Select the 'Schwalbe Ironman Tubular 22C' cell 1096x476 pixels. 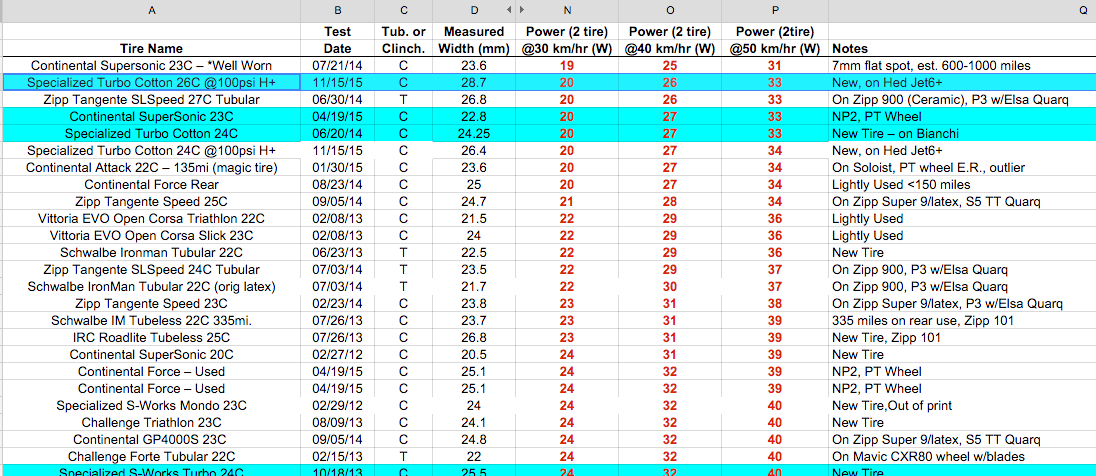pyautogui.click(x=152, y=252)
